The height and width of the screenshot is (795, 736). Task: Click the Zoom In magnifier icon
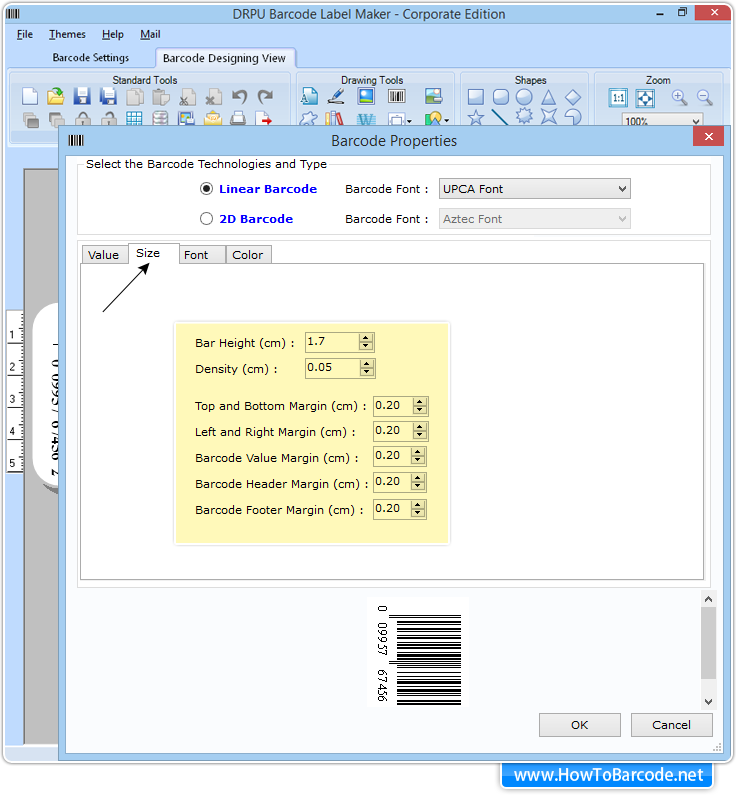(679, 97)
